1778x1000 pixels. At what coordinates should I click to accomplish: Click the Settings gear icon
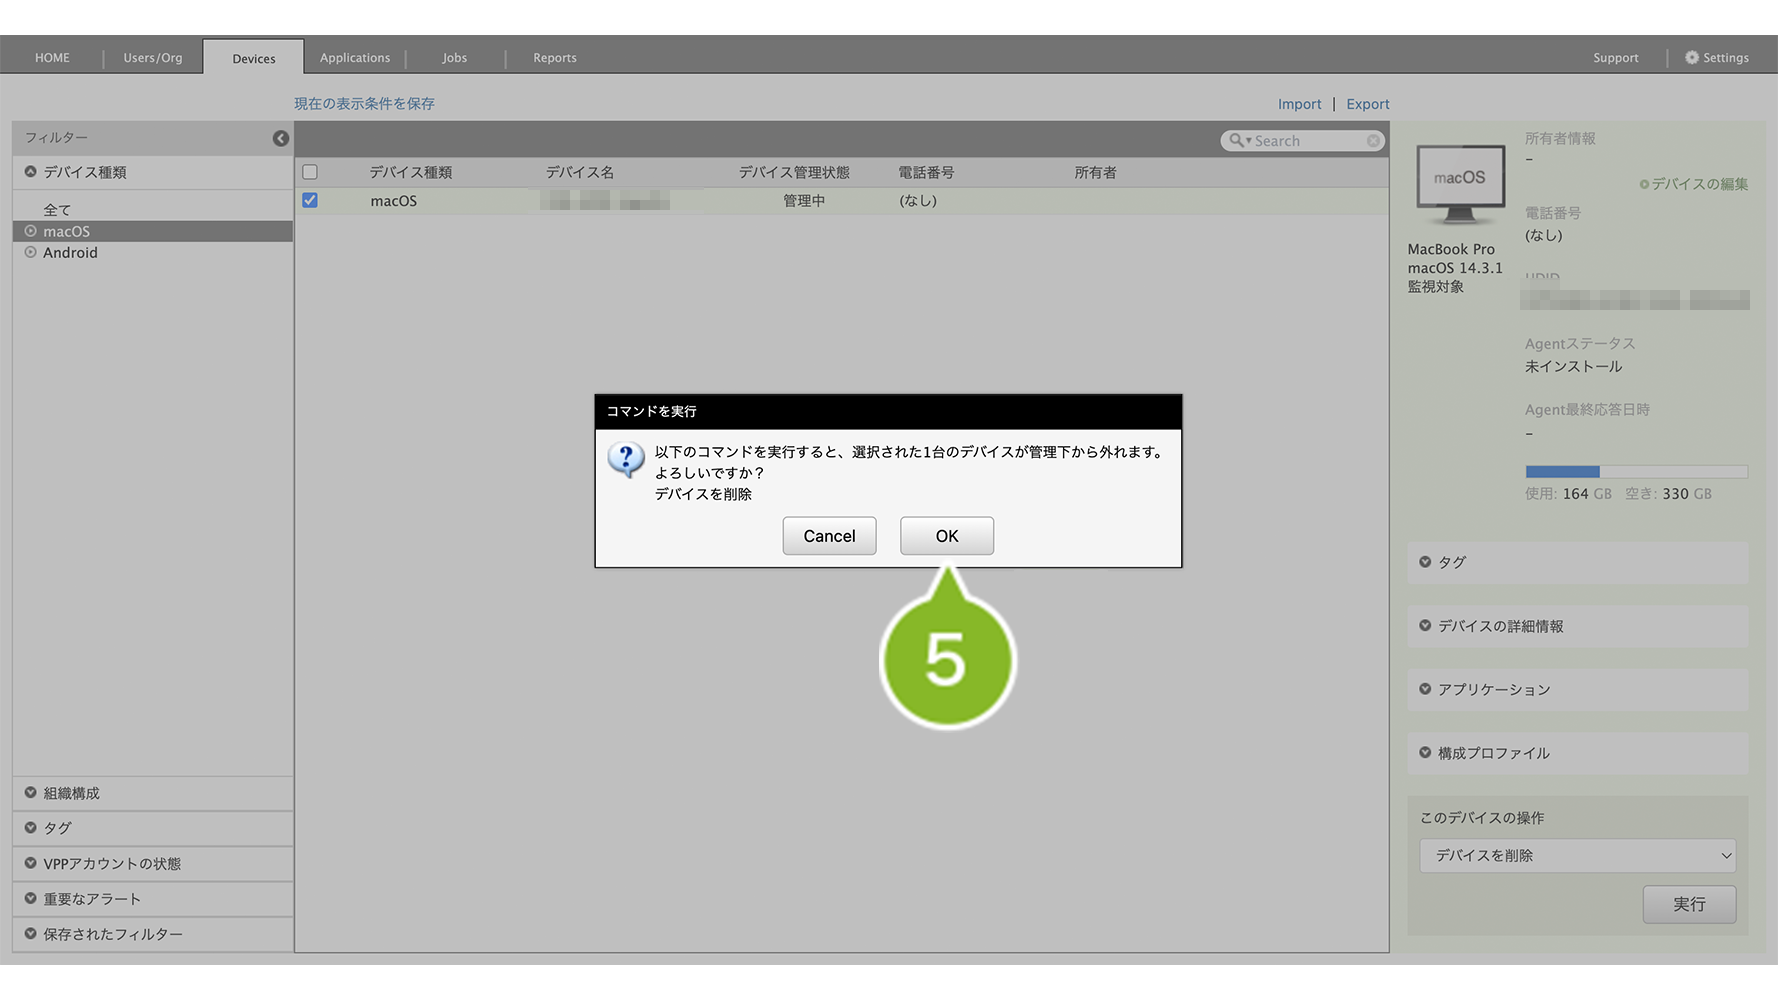1691,58
